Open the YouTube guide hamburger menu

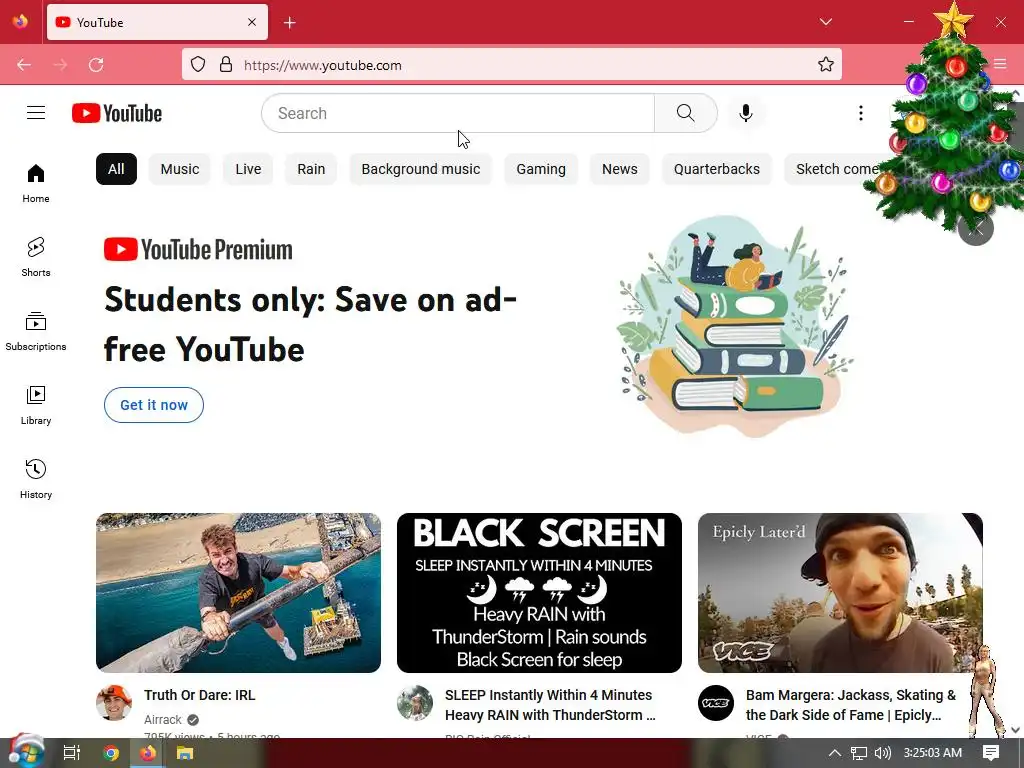coord(36,113)
